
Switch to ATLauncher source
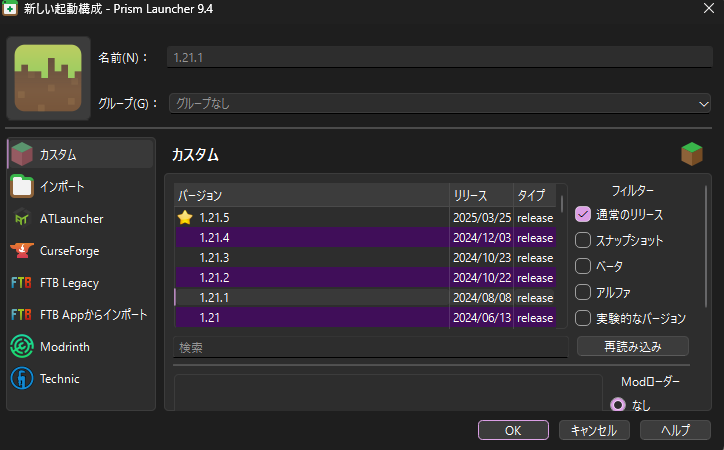(81, 218)
